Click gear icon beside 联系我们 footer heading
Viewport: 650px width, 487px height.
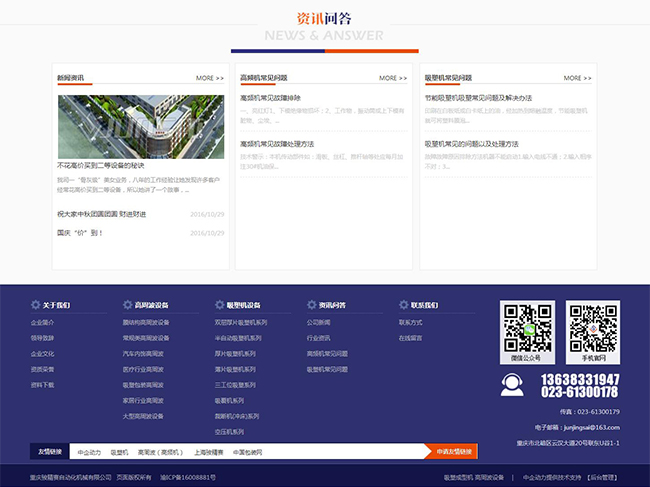tap(403, 305)
